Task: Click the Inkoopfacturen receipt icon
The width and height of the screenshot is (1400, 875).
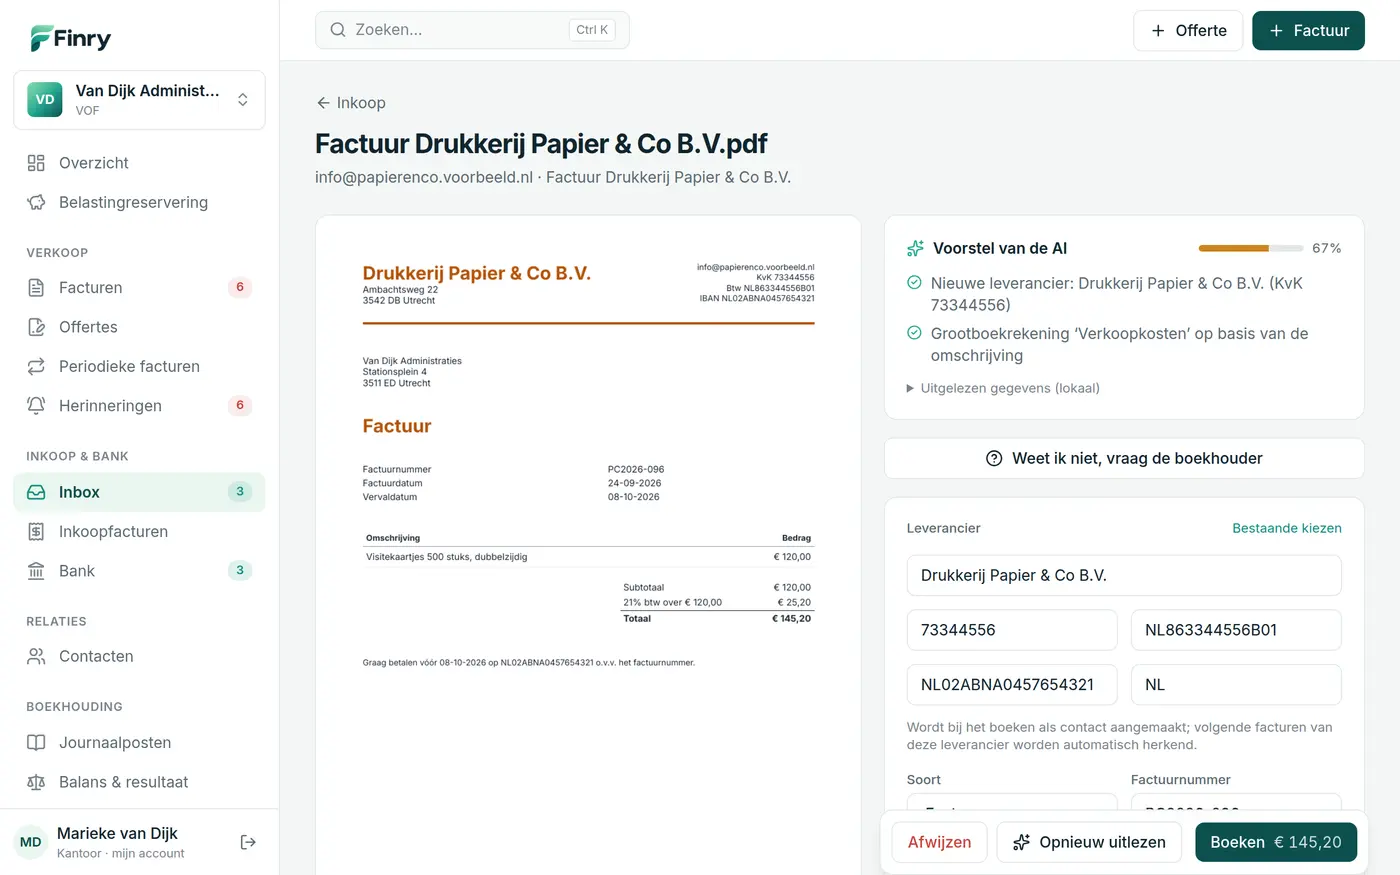Action: (x=36, y=532)
